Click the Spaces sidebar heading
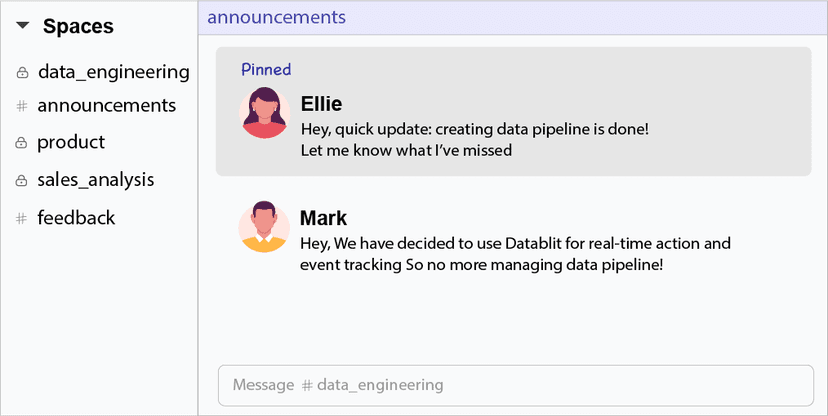 [x=78, y=27]
